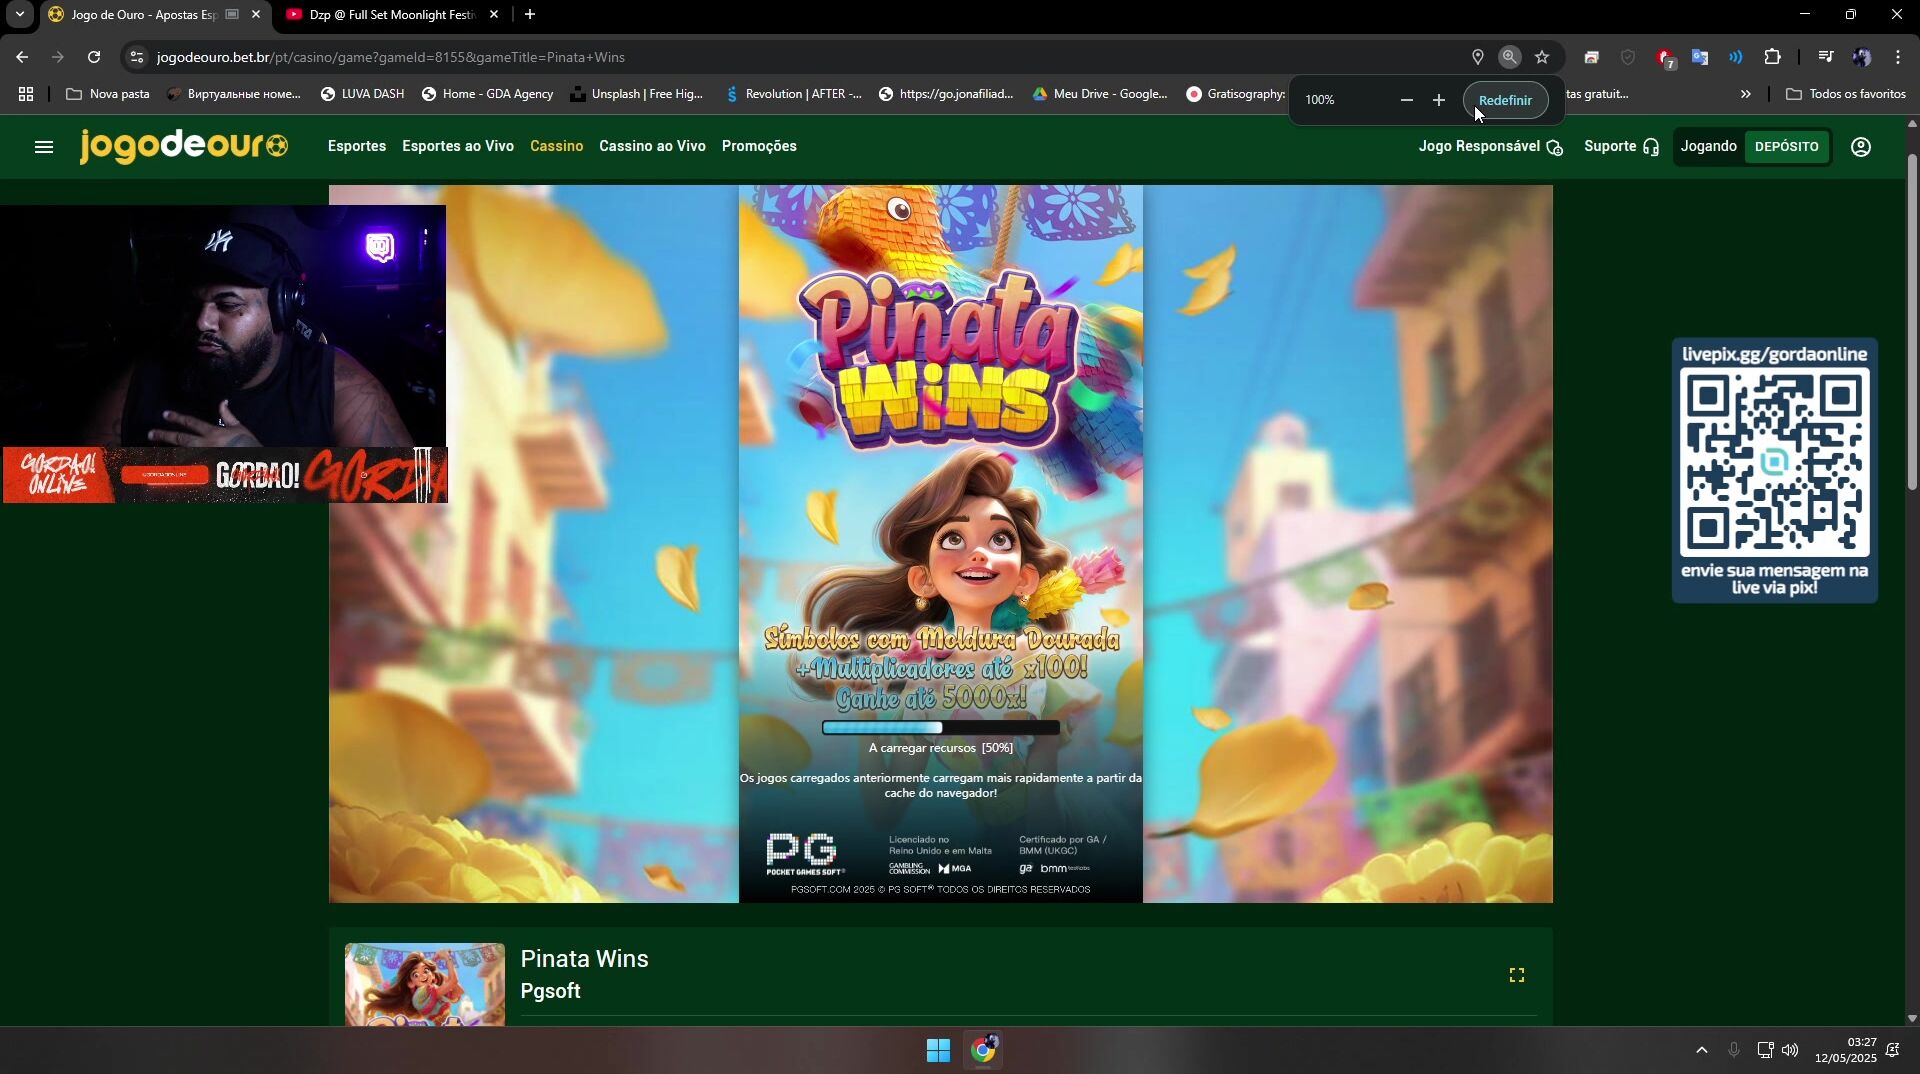Open the LUVA DASH bookmark
The height and width of the screenshot is (1074, 1920).
tap(362, 94)
